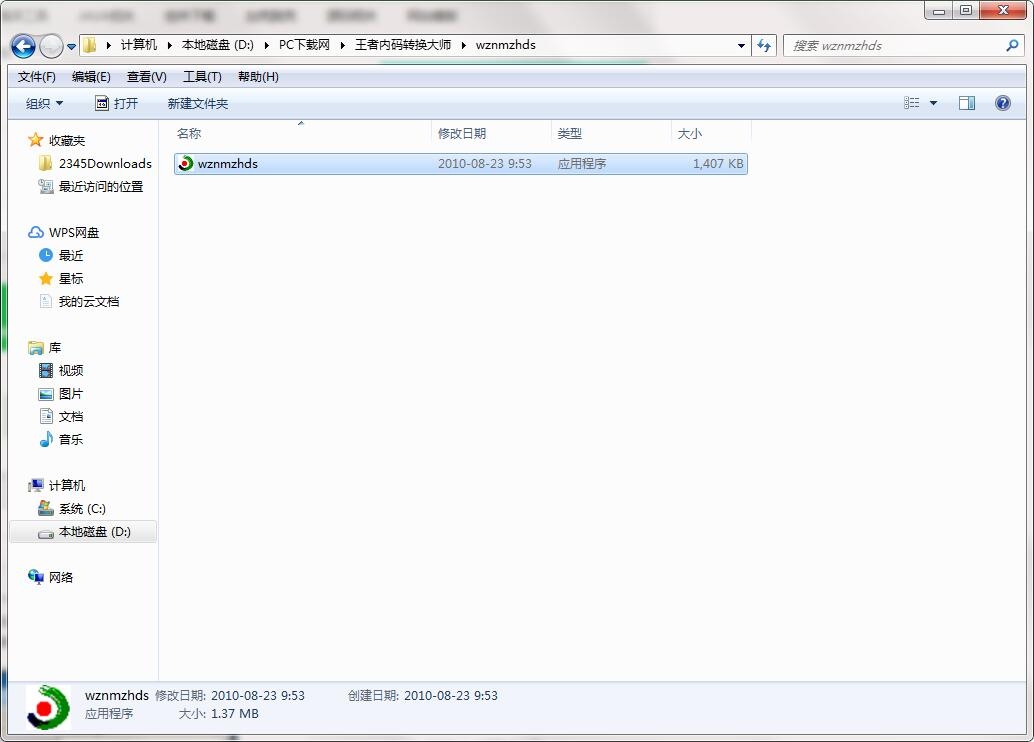Open 2345Downloads in the favorites list
The width and height of the screenshot is (1034, 742).
point(105,164)
